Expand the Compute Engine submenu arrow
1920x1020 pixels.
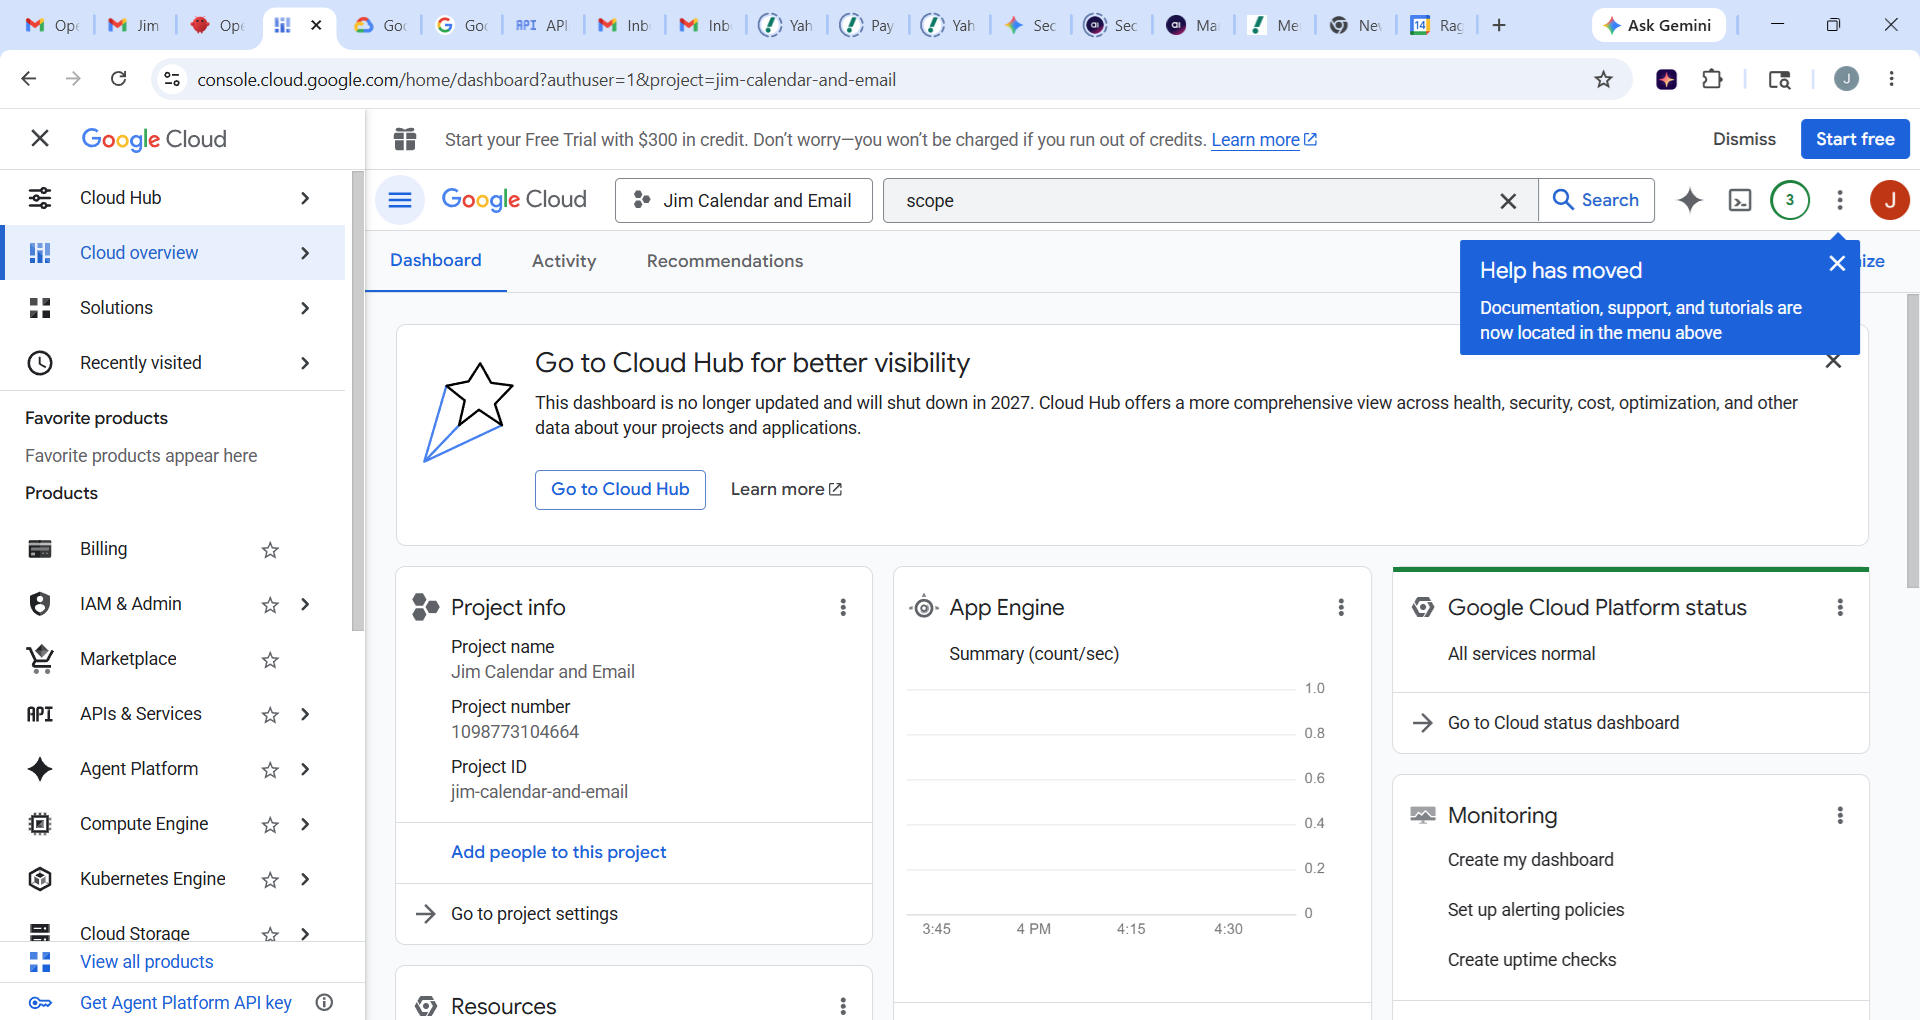305,824
